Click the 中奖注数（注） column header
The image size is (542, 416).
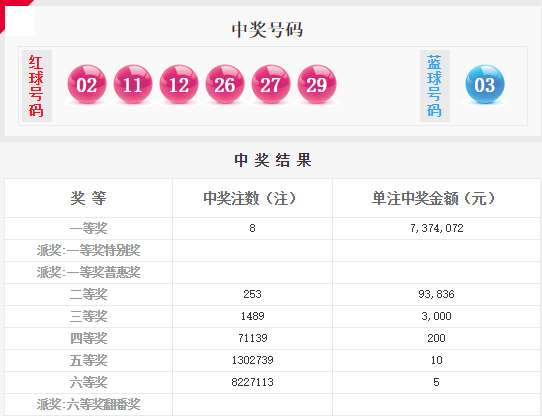[x=250, y=198]
